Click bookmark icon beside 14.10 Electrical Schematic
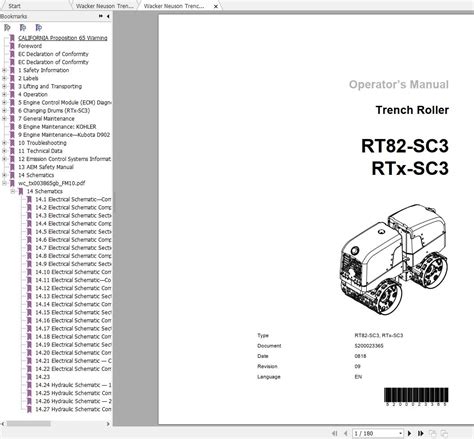This screenshot has width=474, height=439. point(29,272)
